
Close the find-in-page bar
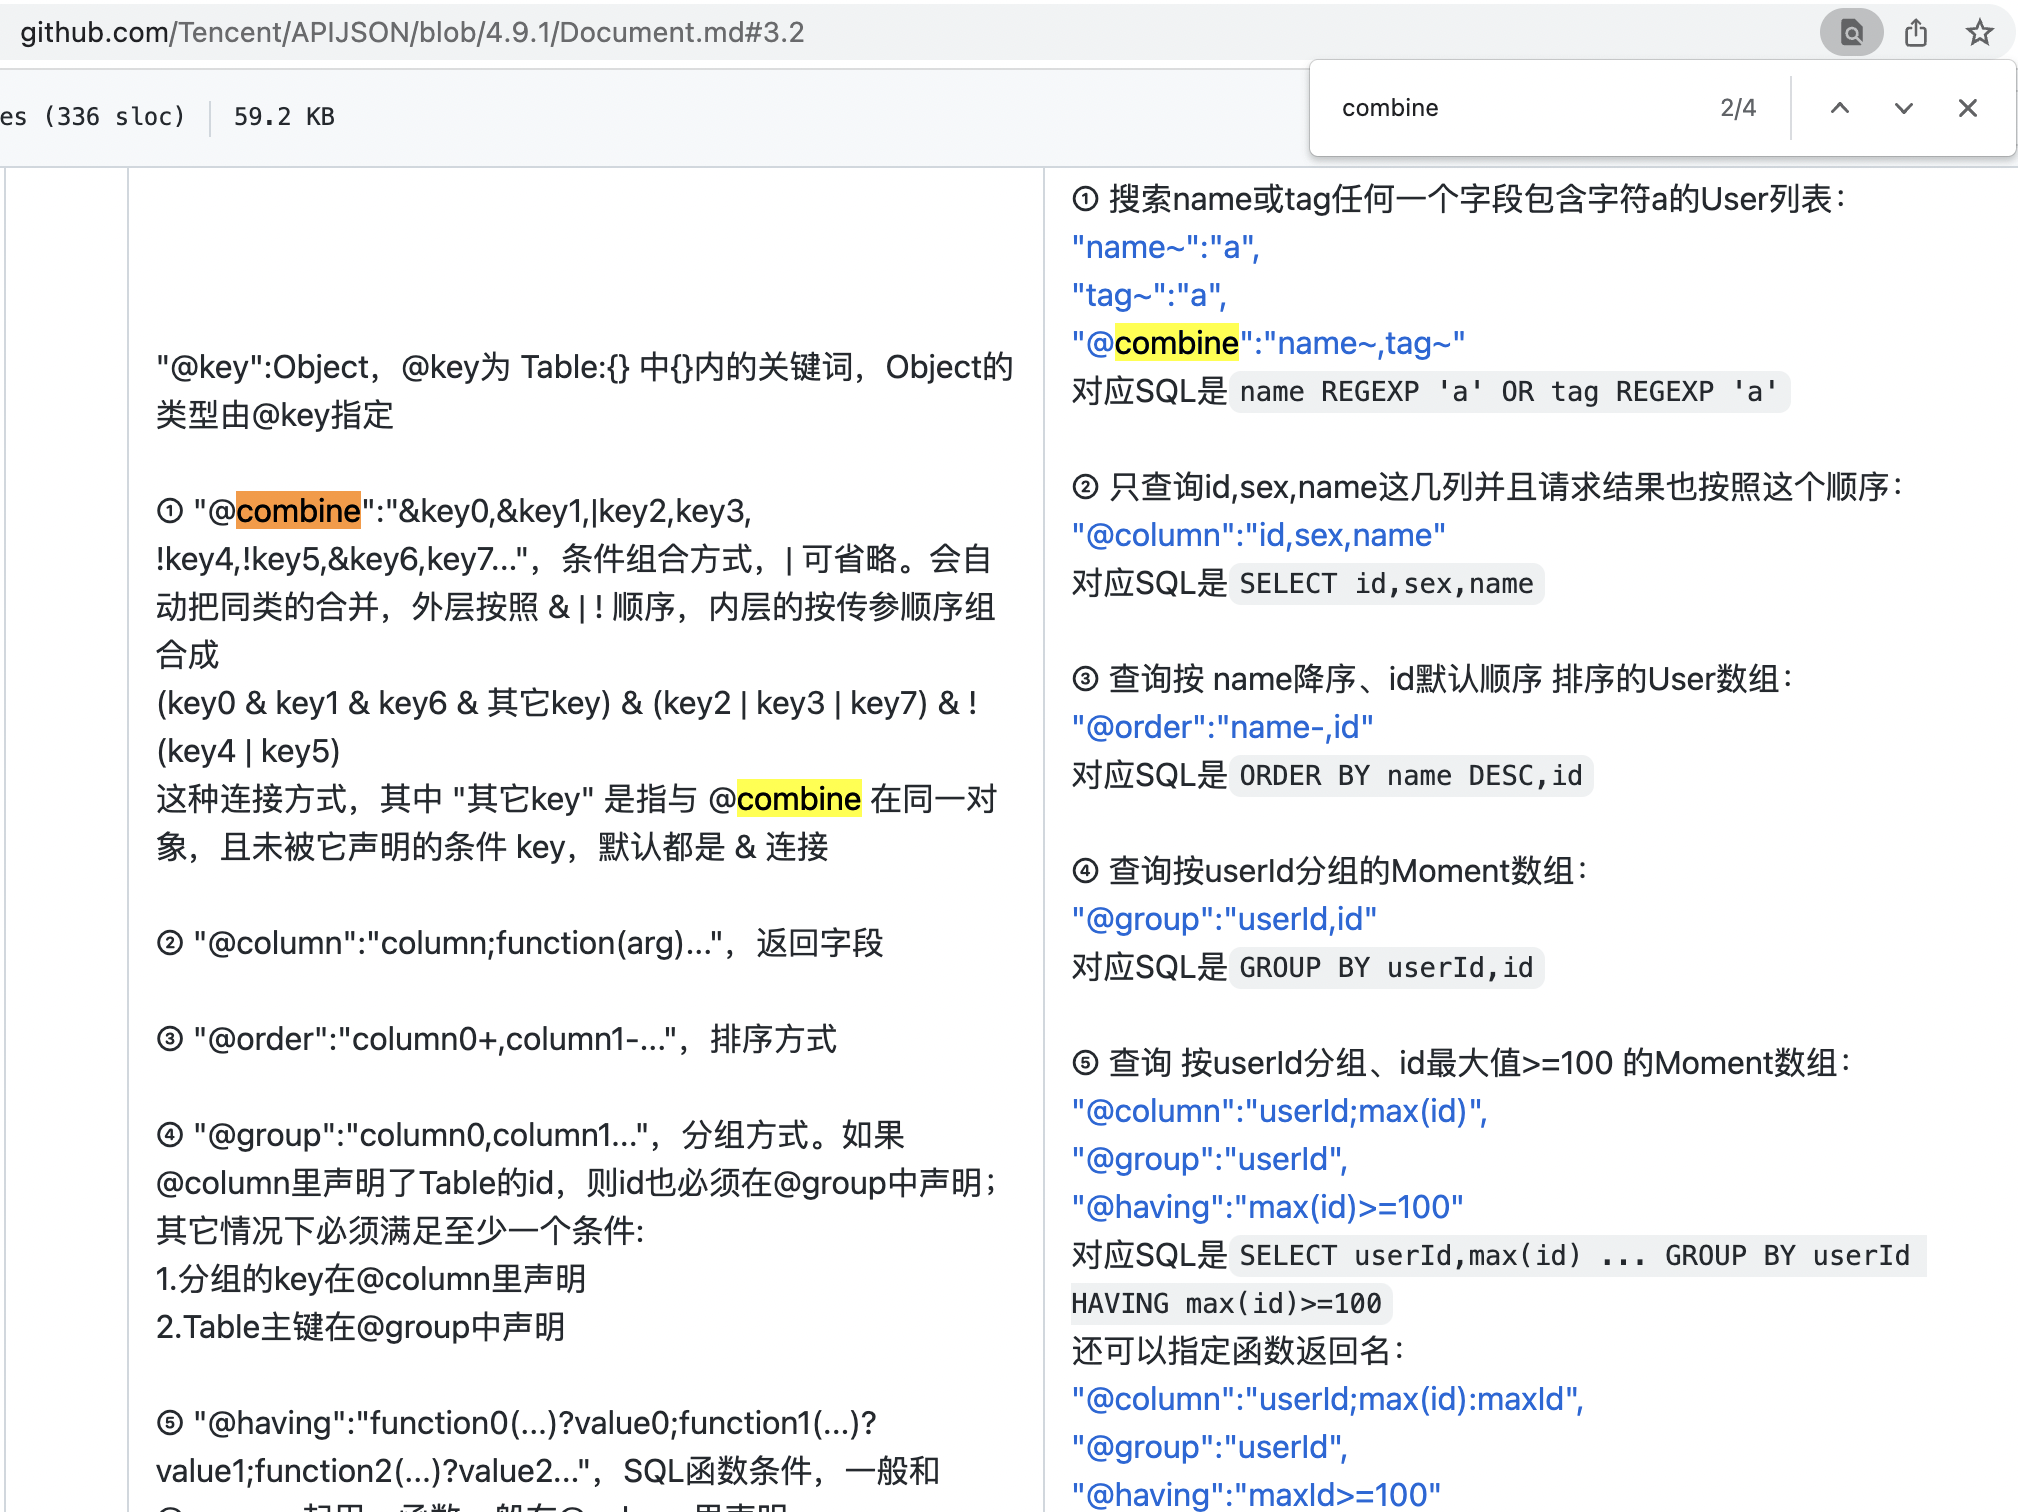click(1968, 108)
